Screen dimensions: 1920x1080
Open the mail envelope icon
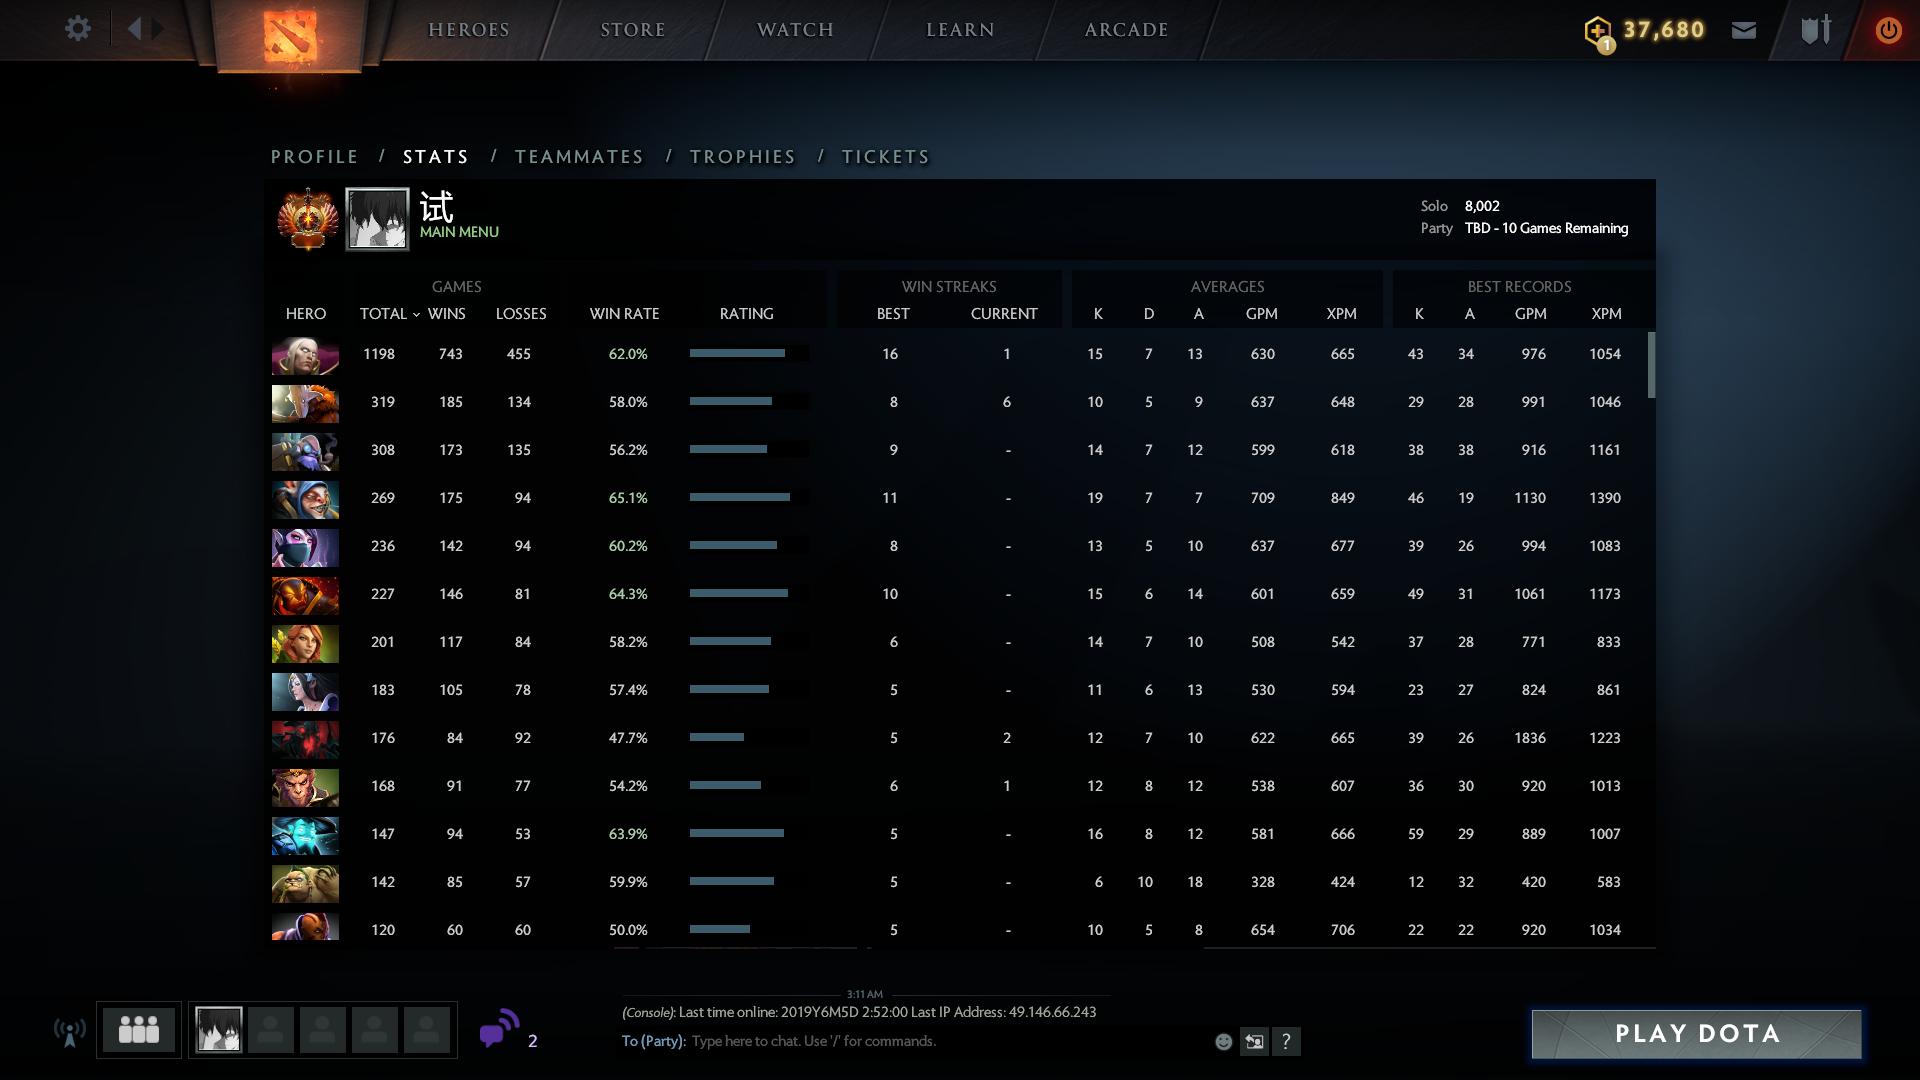pos(1744,30)
